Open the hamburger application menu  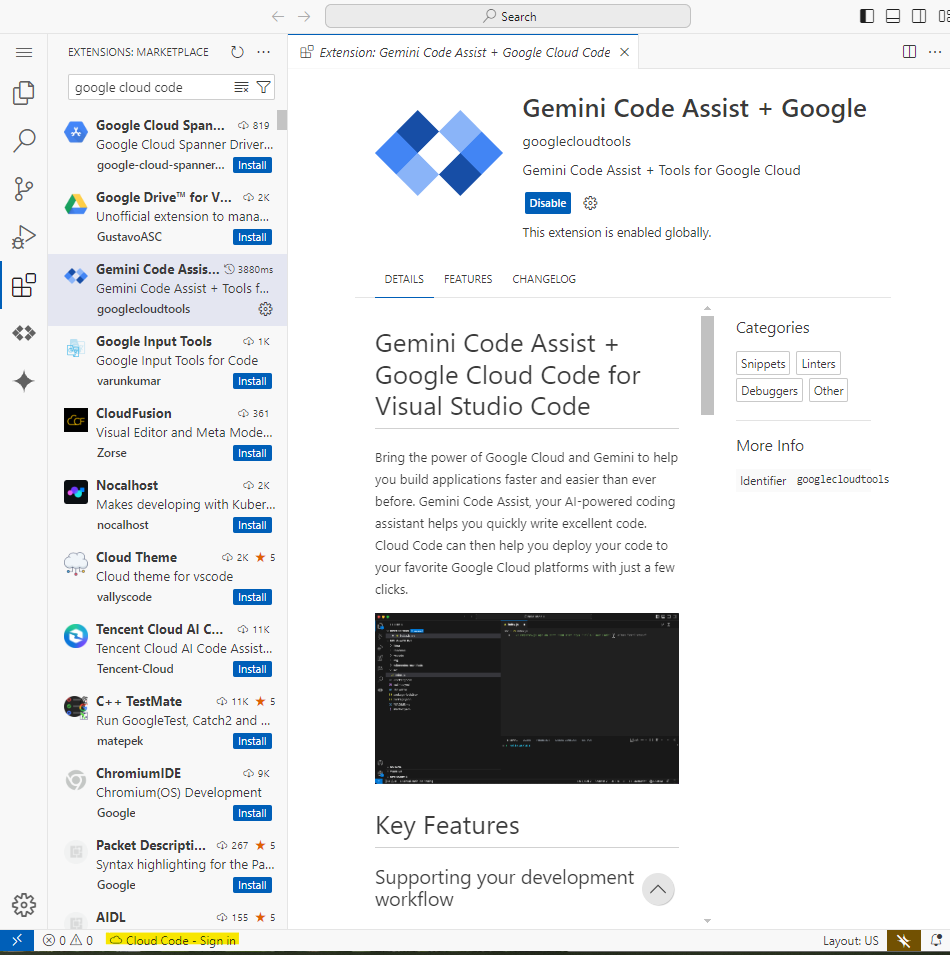24,52
